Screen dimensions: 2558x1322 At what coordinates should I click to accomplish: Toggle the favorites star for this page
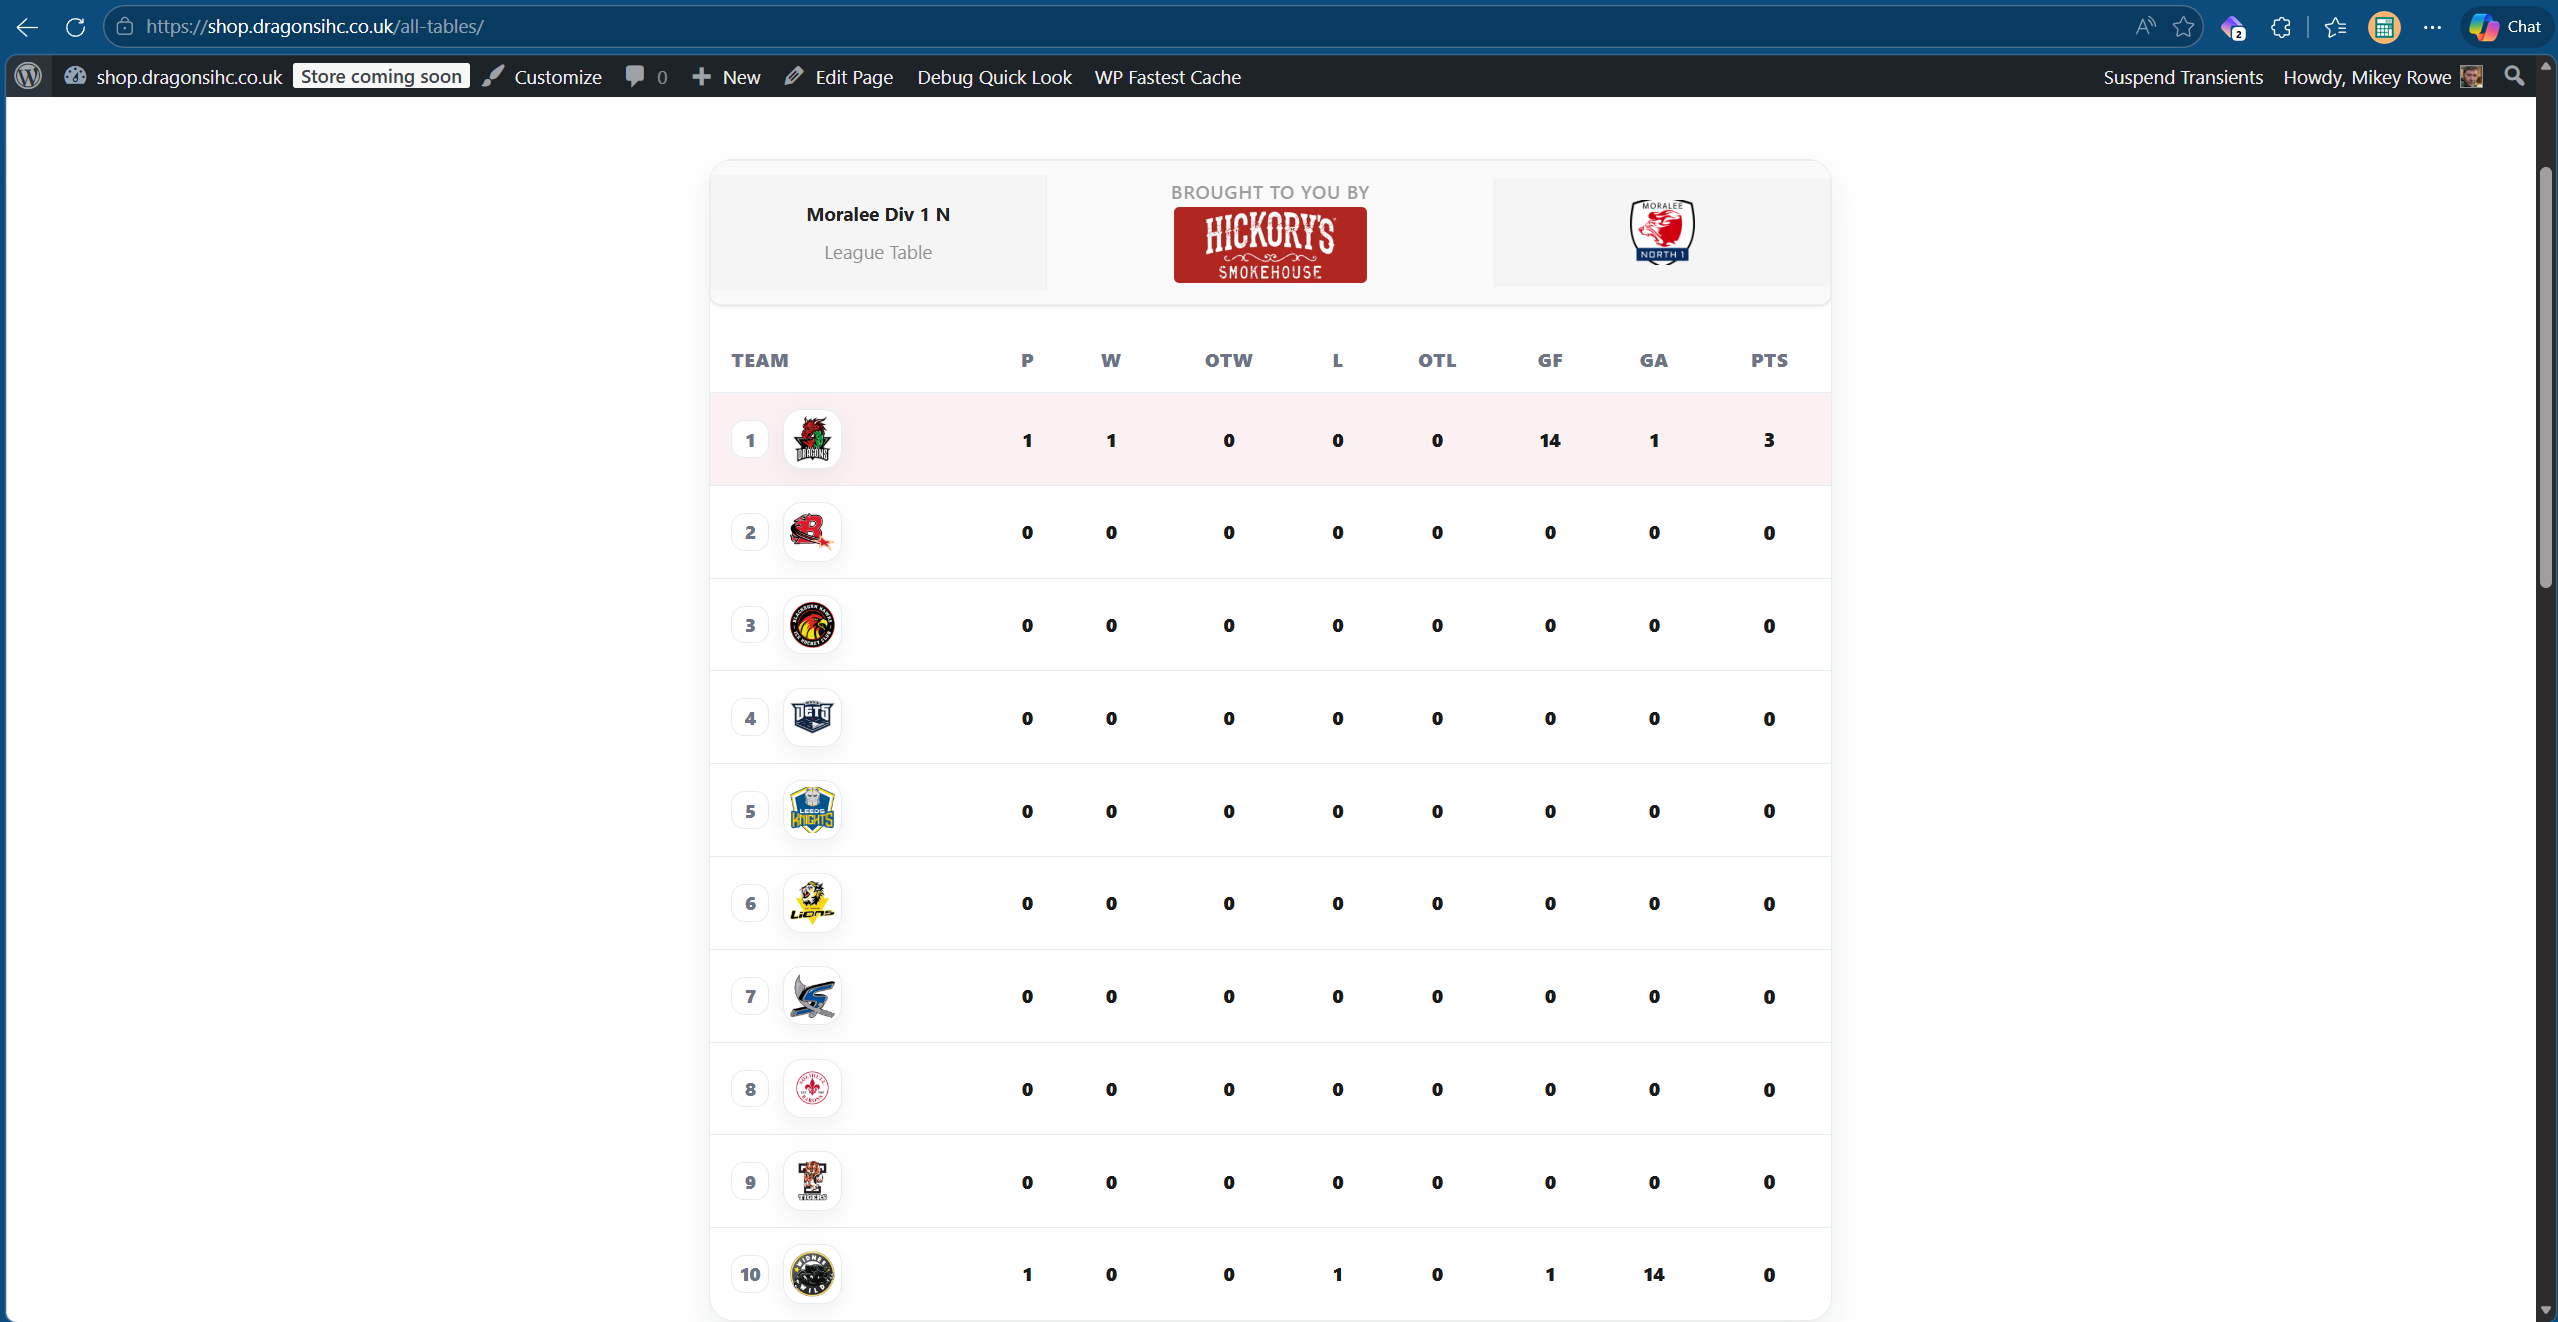point(2184,26)
